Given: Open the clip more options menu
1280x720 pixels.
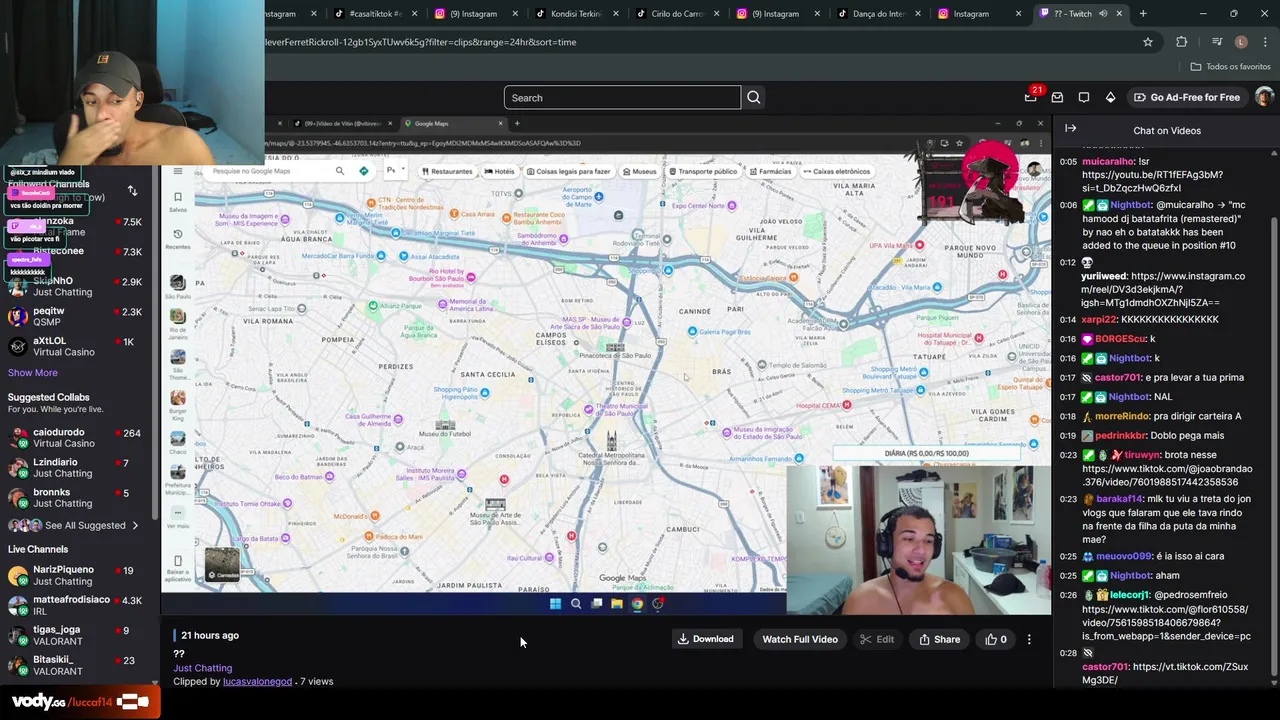Looking at the screenshot, I should pos(1029,639).
